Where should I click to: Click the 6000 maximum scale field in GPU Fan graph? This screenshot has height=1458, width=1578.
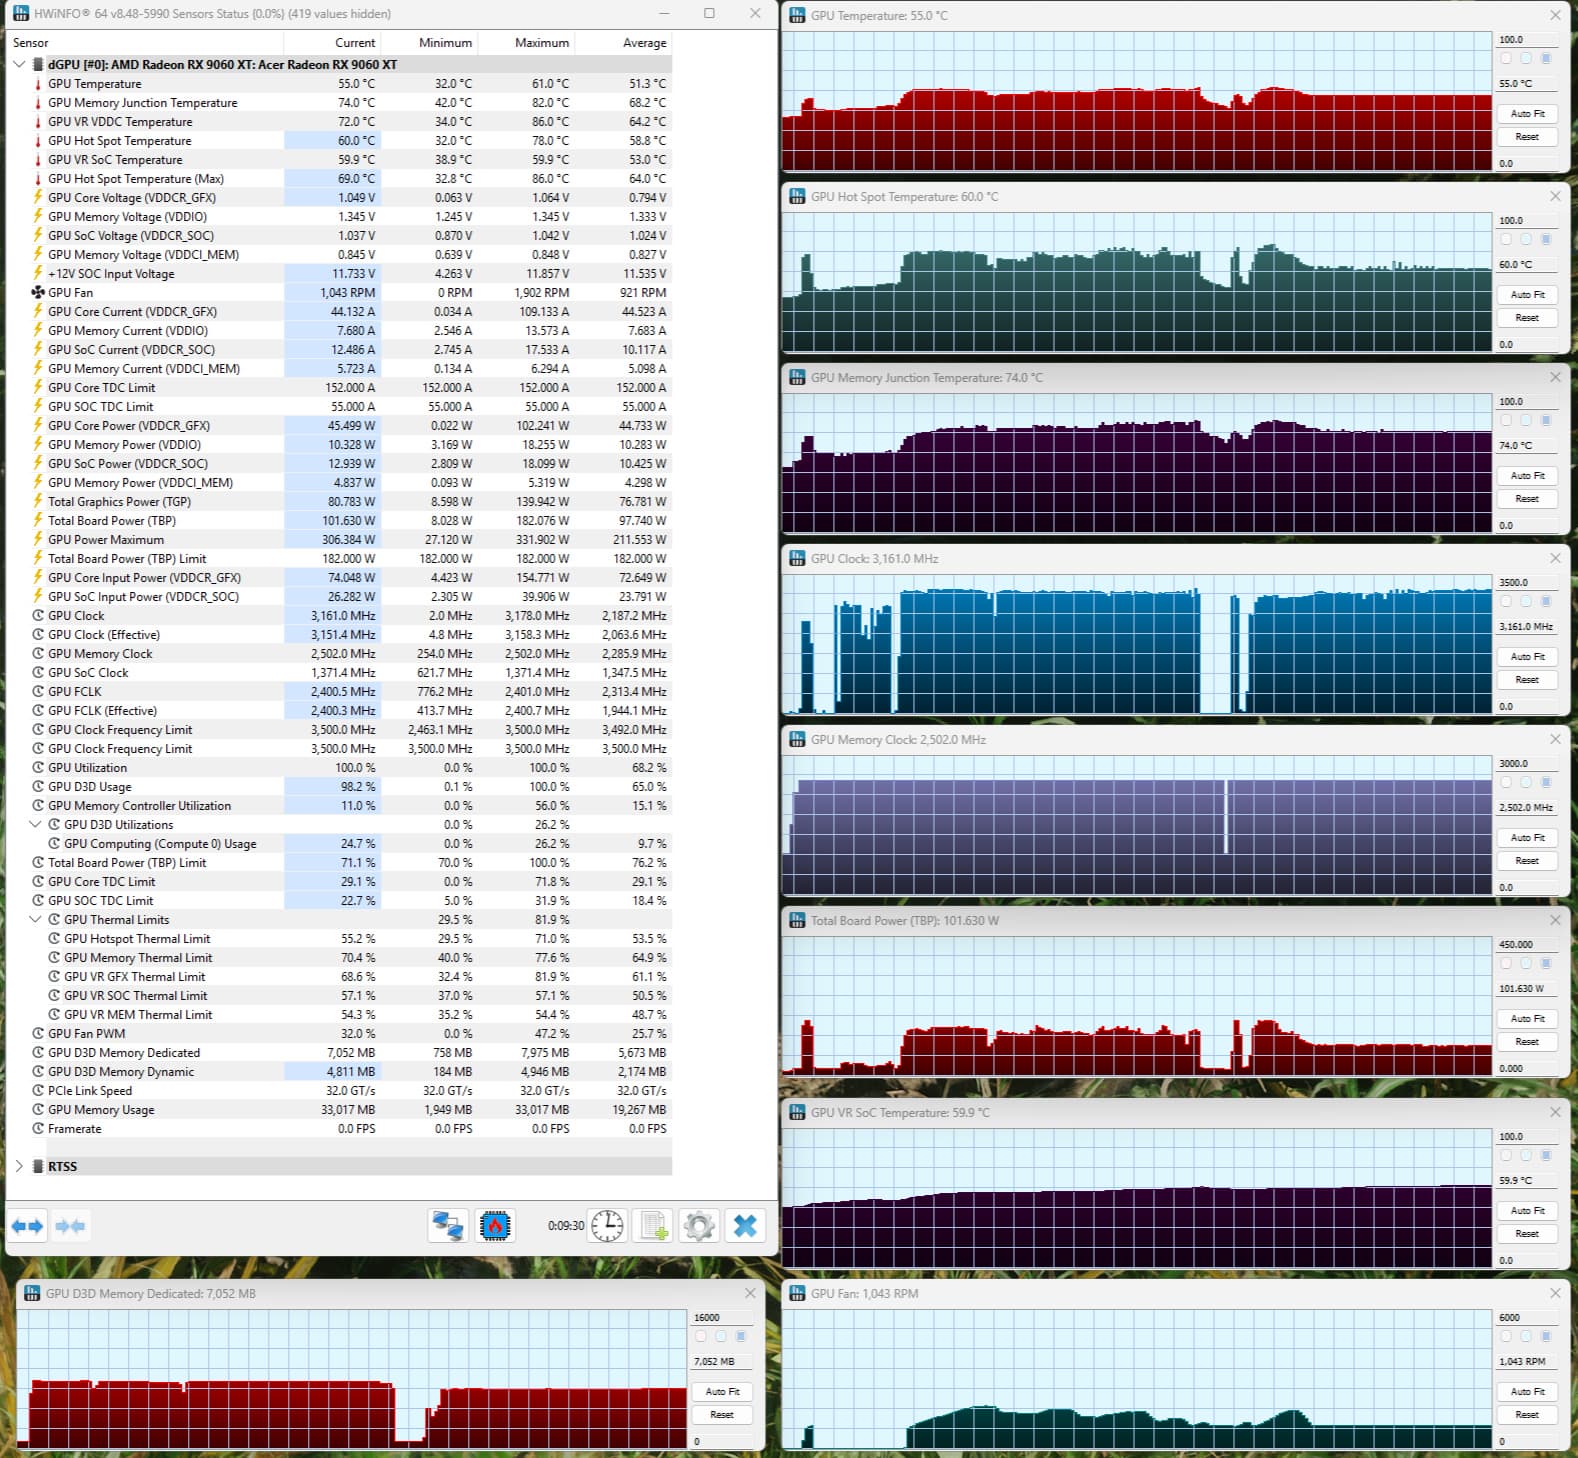click(x=1526, y=1318)
